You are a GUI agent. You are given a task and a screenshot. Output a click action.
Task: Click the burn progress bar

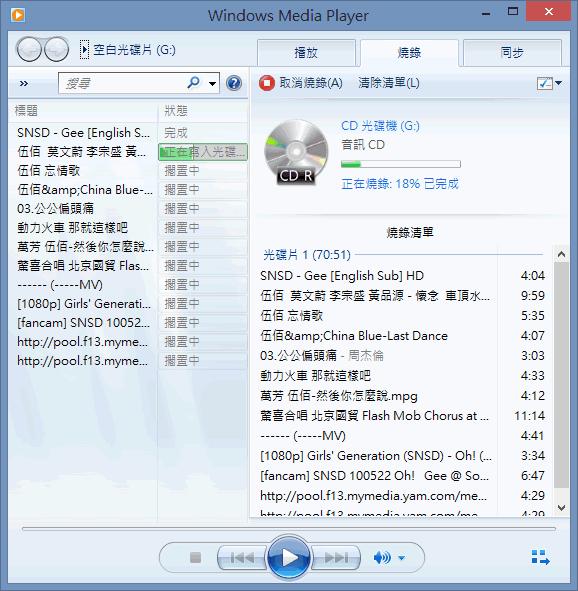[x=401, y=164]
